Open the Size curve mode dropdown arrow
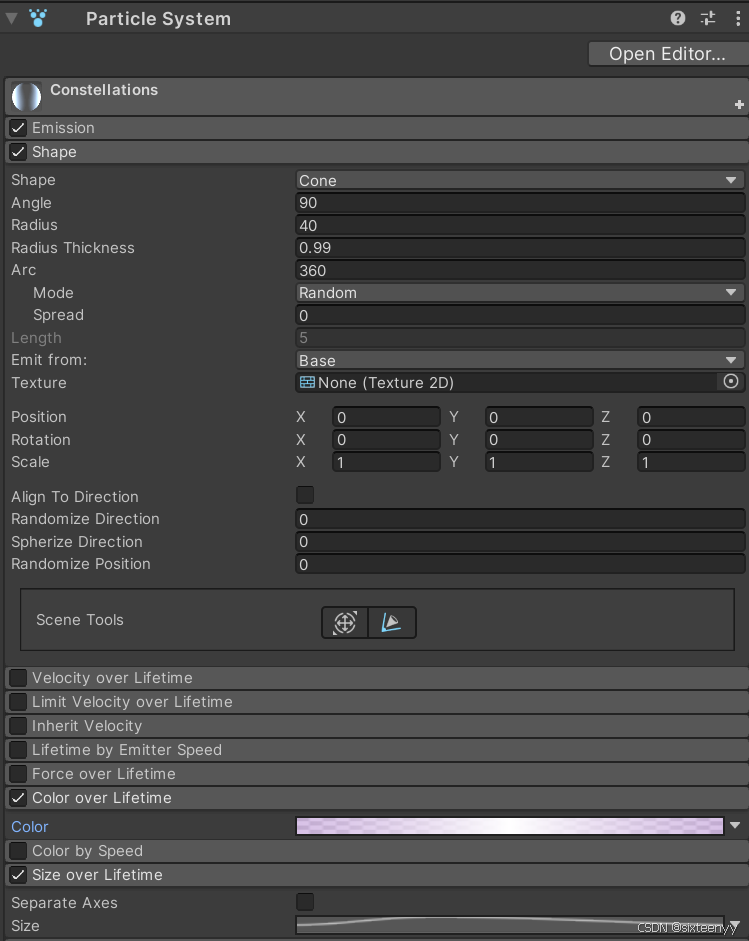 [x=735, y=925]
